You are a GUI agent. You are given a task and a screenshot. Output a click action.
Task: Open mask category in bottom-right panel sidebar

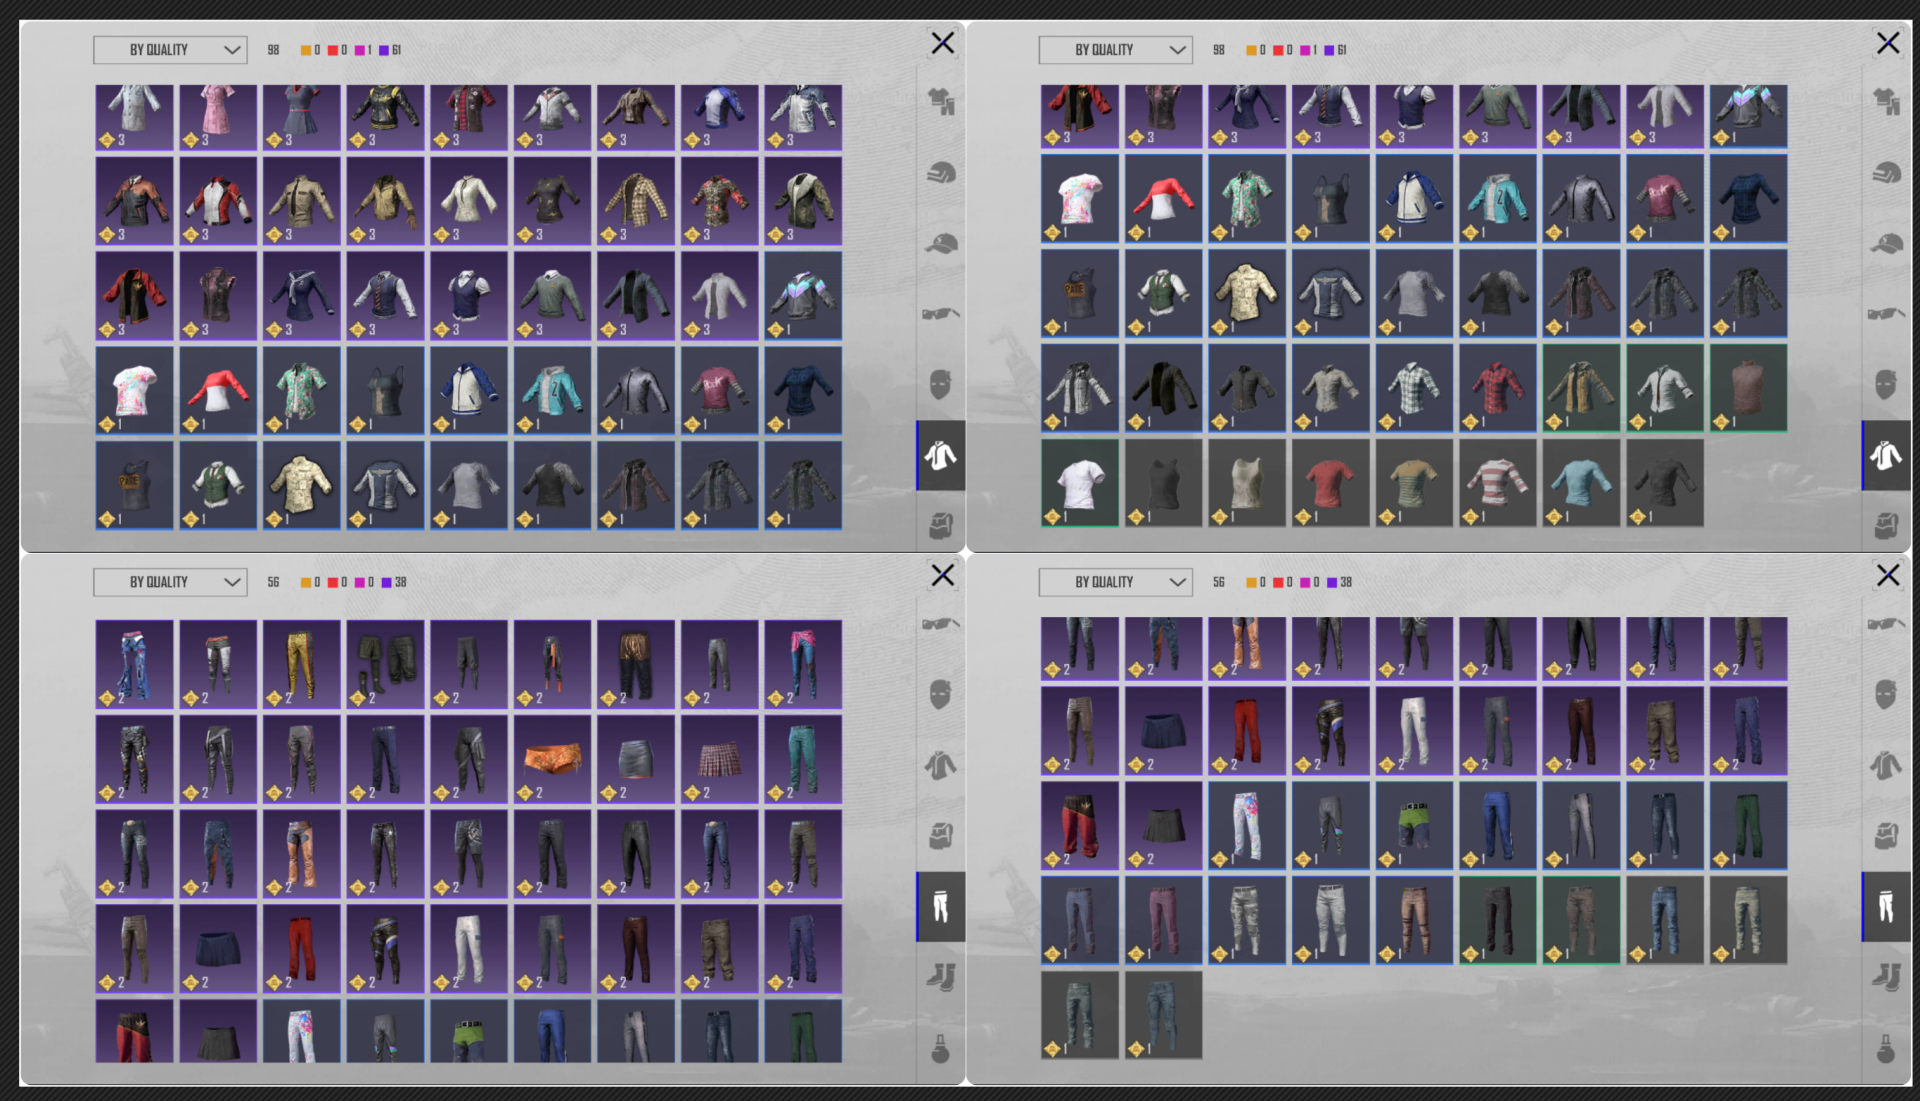click(x=1886, y=694)
